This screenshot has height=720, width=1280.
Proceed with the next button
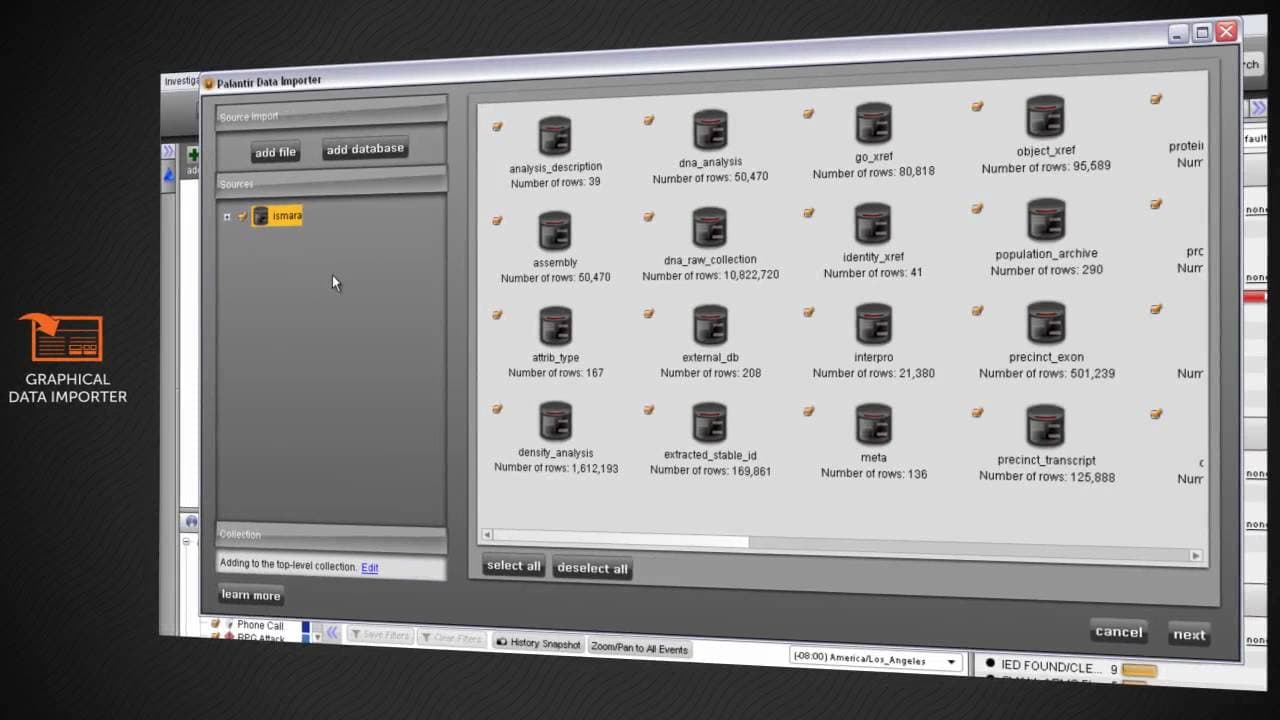point(1189,634)
